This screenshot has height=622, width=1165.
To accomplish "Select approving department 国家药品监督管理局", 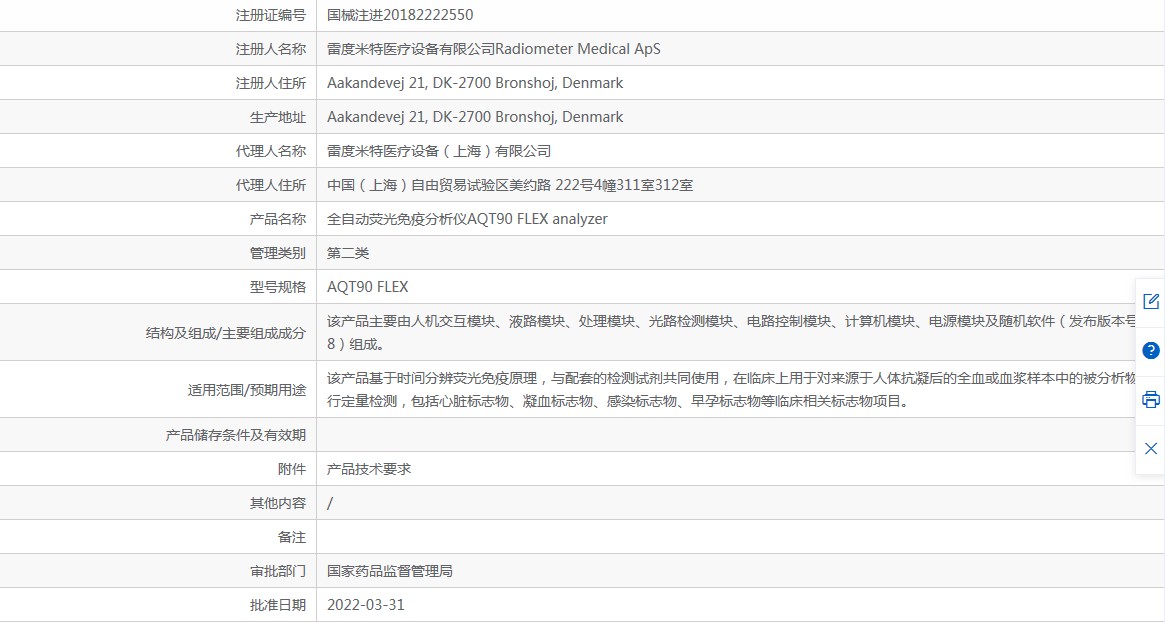I will (x=389, y=571).
